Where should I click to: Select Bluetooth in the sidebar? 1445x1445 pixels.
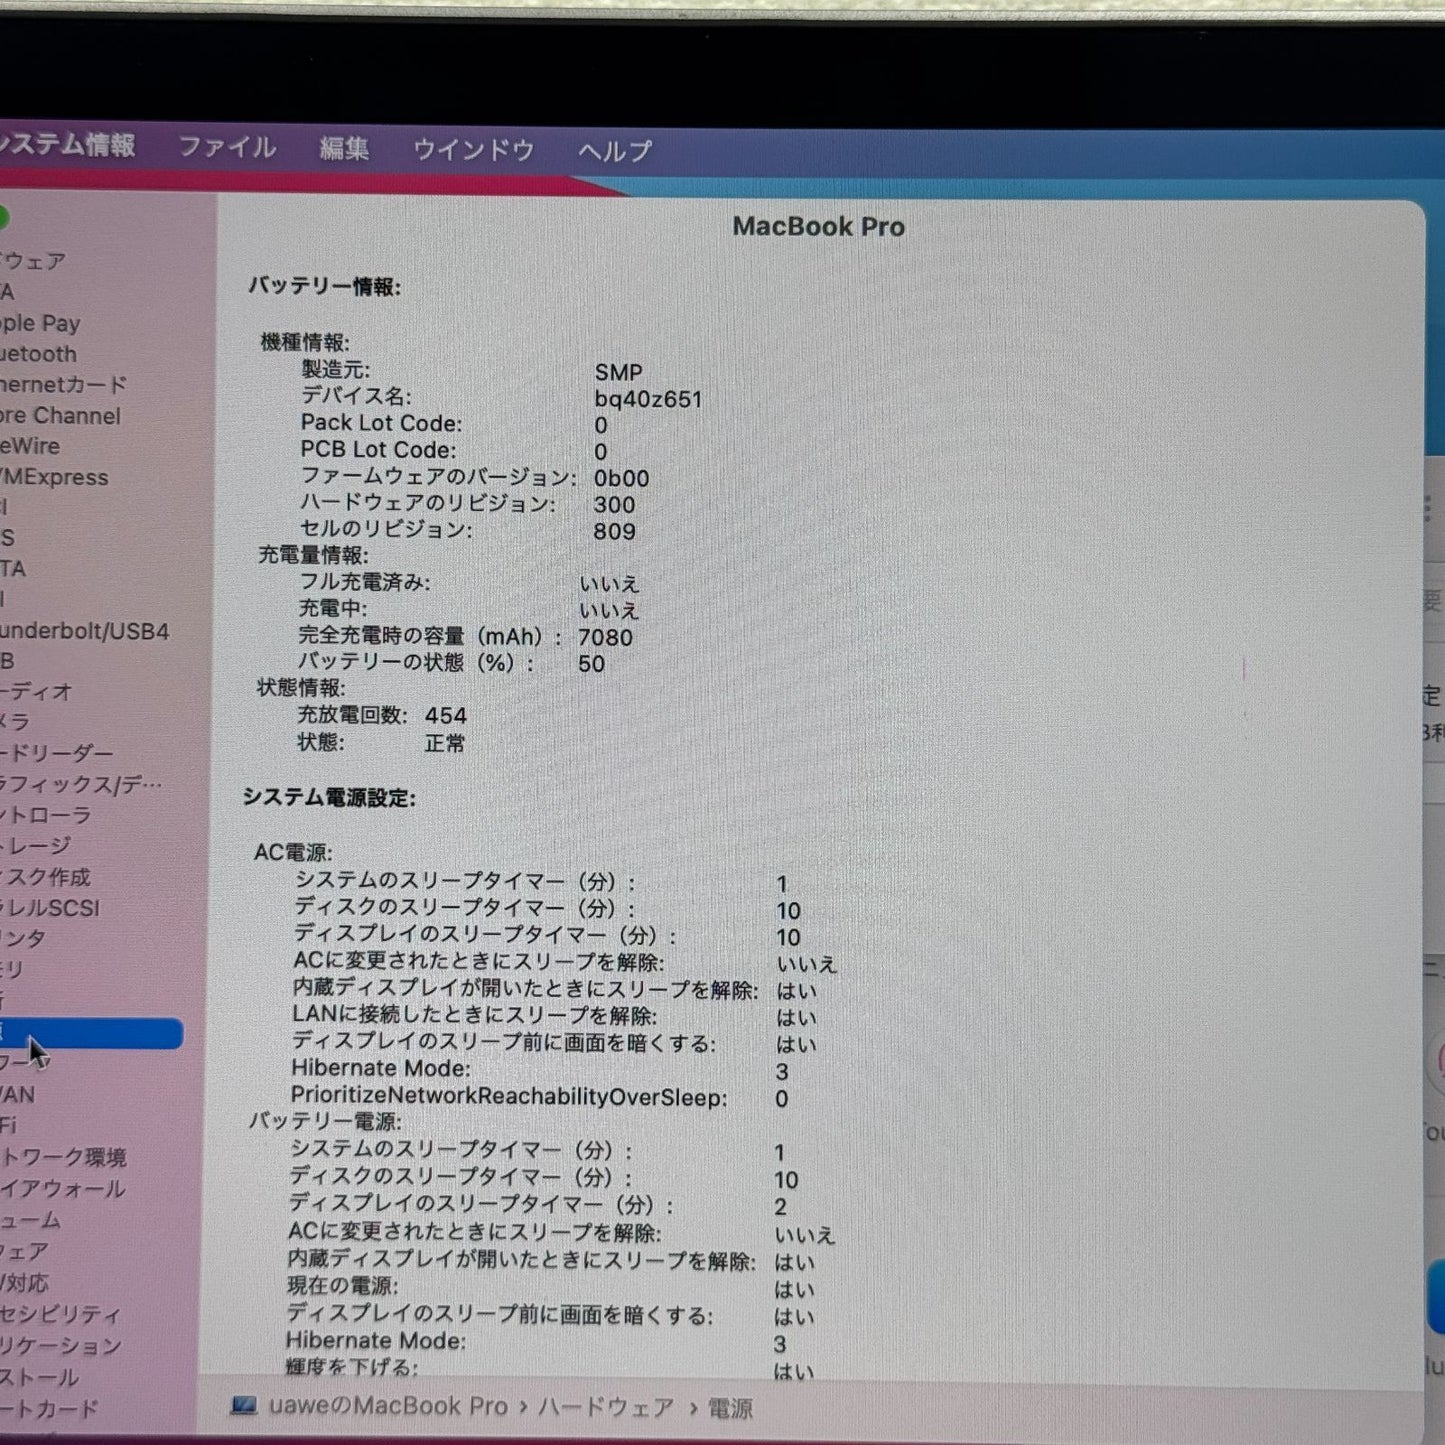coord(38,354)
